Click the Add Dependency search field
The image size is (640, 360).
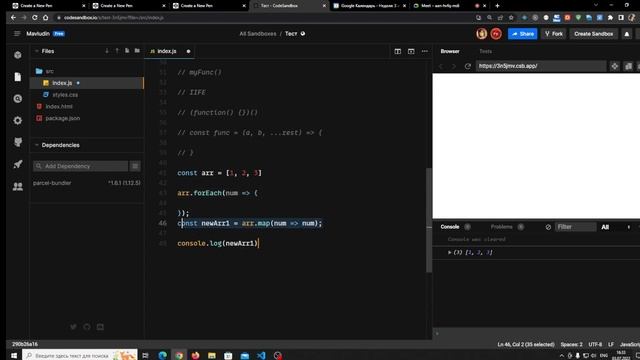(80, 166)
